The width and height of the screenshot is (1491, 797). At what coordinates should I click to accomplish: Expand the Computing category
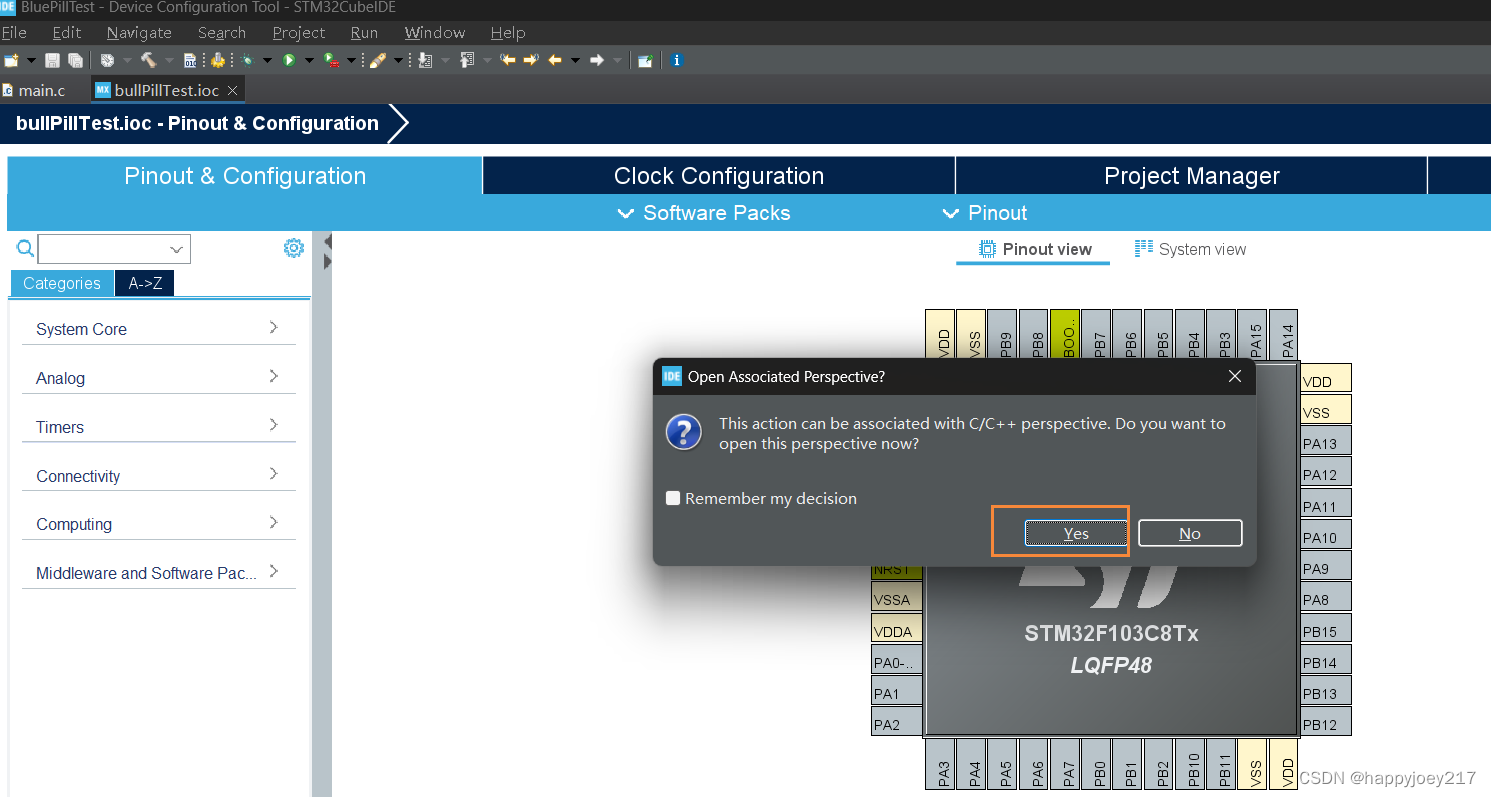click(x=159, y=524)
